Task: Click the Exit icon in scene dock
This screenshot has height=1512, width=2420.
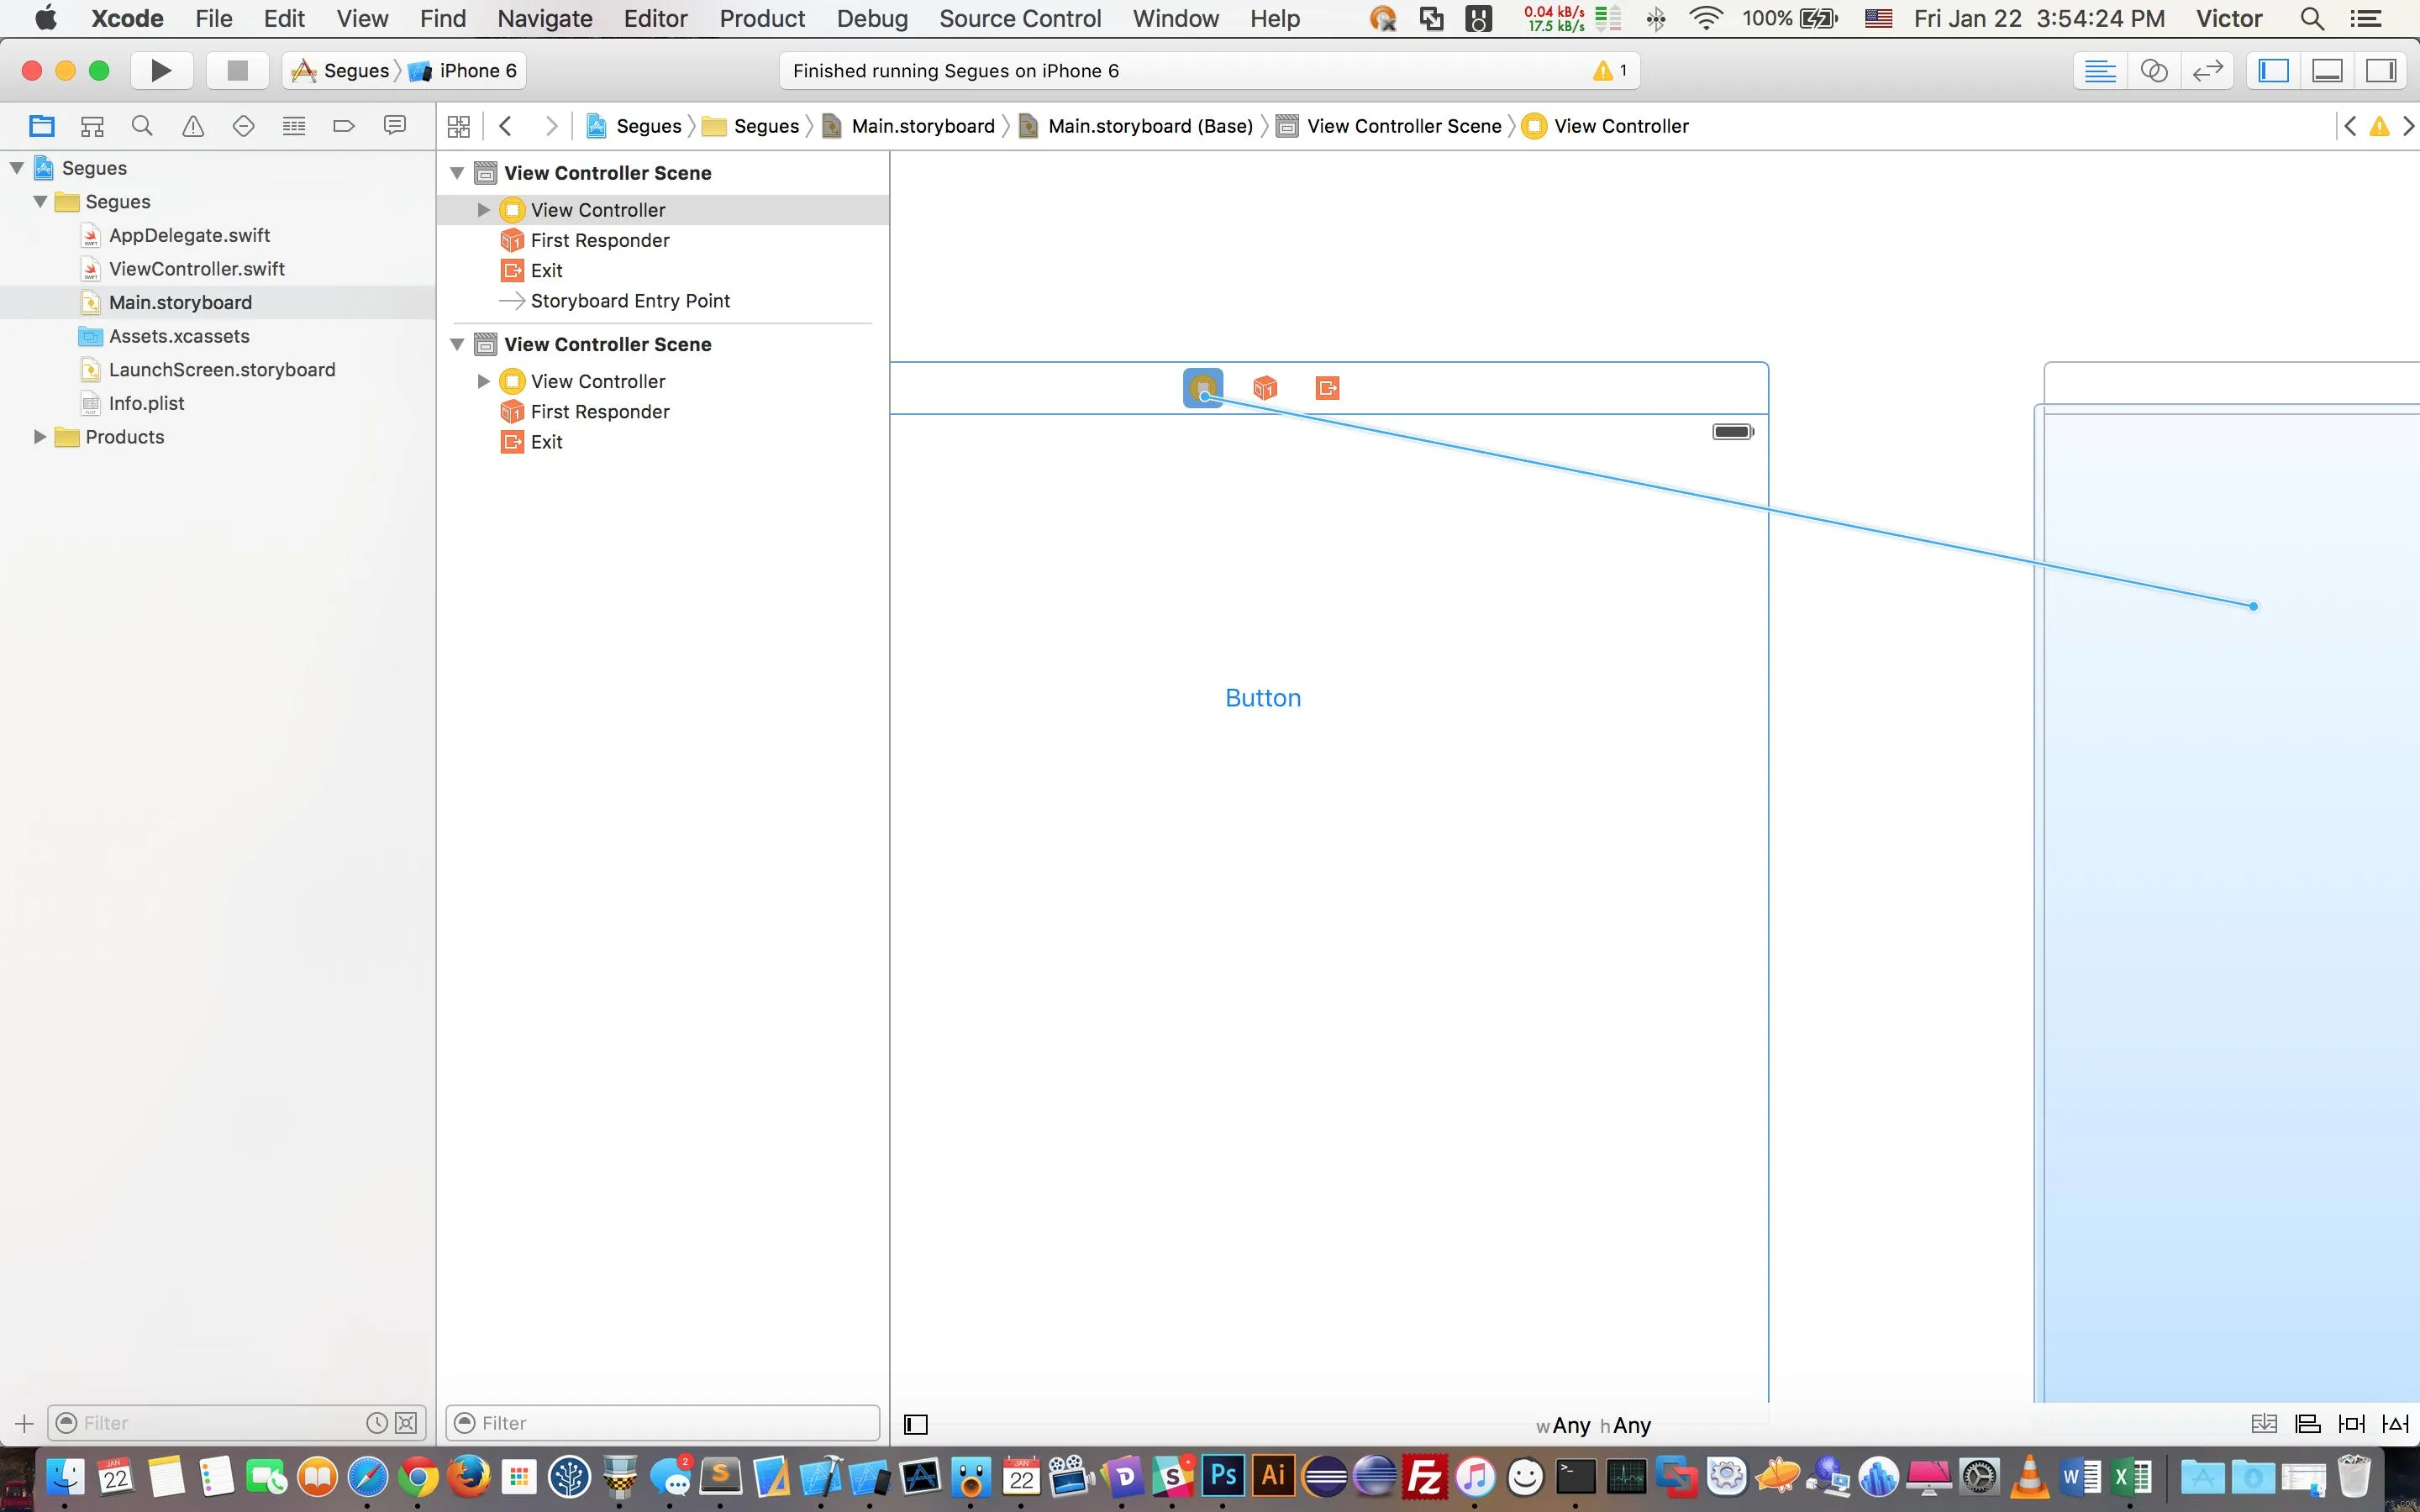Action: 1327,388
